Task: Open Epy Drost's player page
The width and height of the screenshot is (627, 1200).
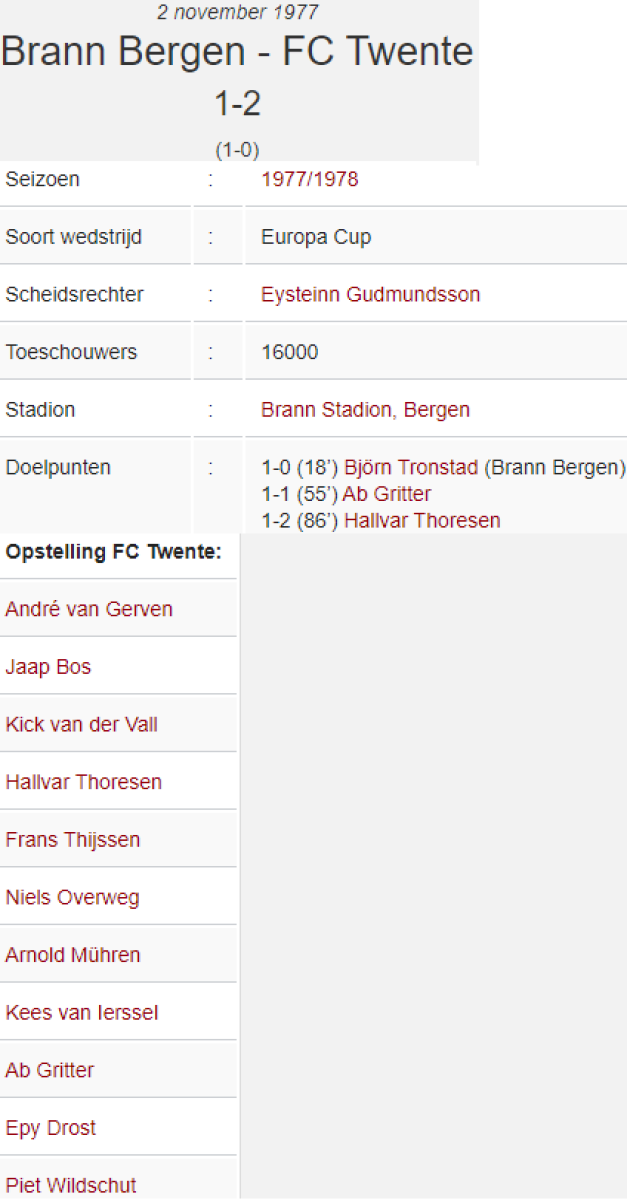Action: (x=50, y=1128)
